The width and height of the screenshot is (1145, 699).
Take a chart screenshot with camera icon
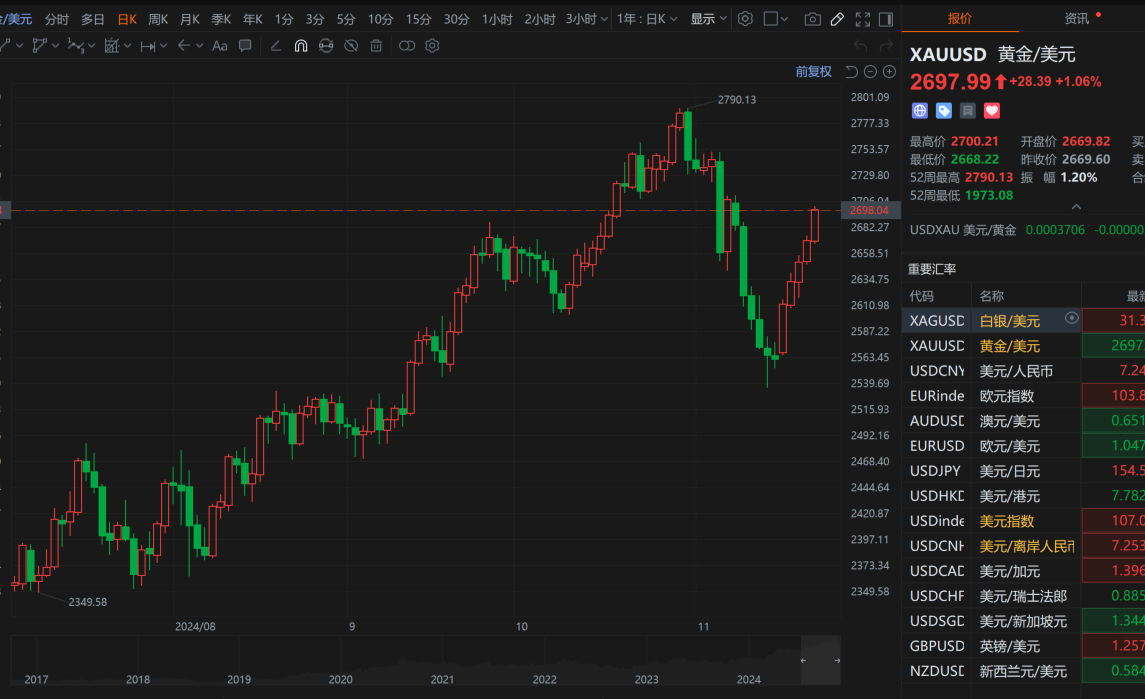812,19
